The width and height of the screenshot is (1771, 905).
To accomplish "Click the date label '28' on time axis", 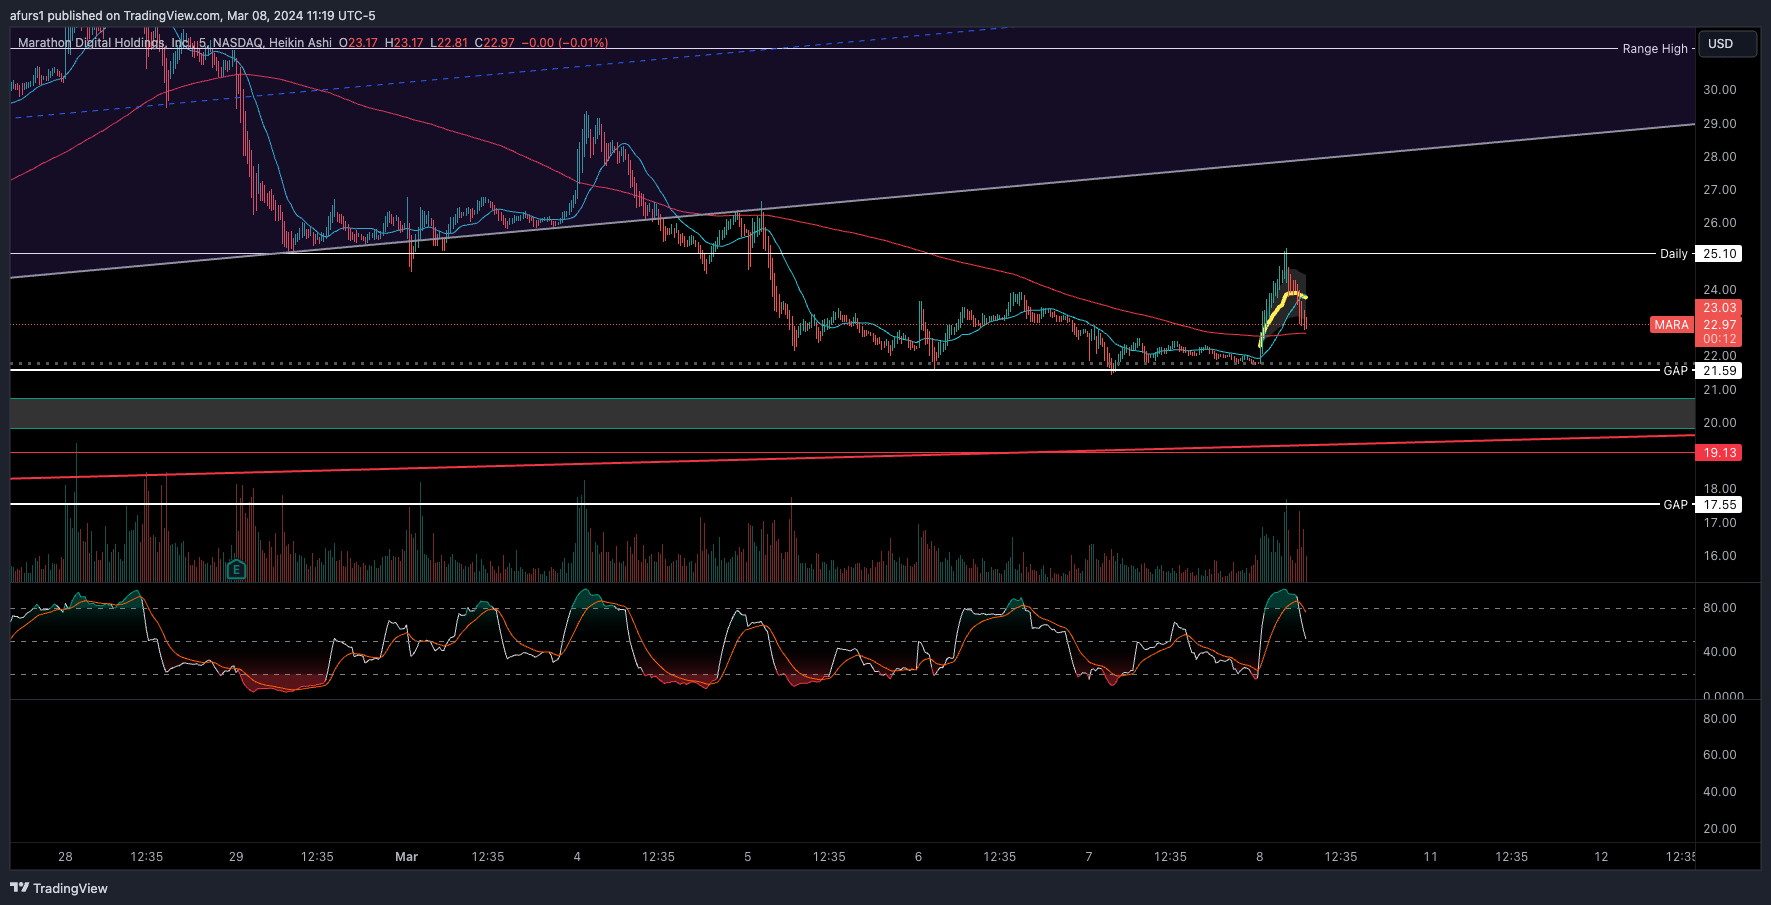I will [x=65, y=857].
